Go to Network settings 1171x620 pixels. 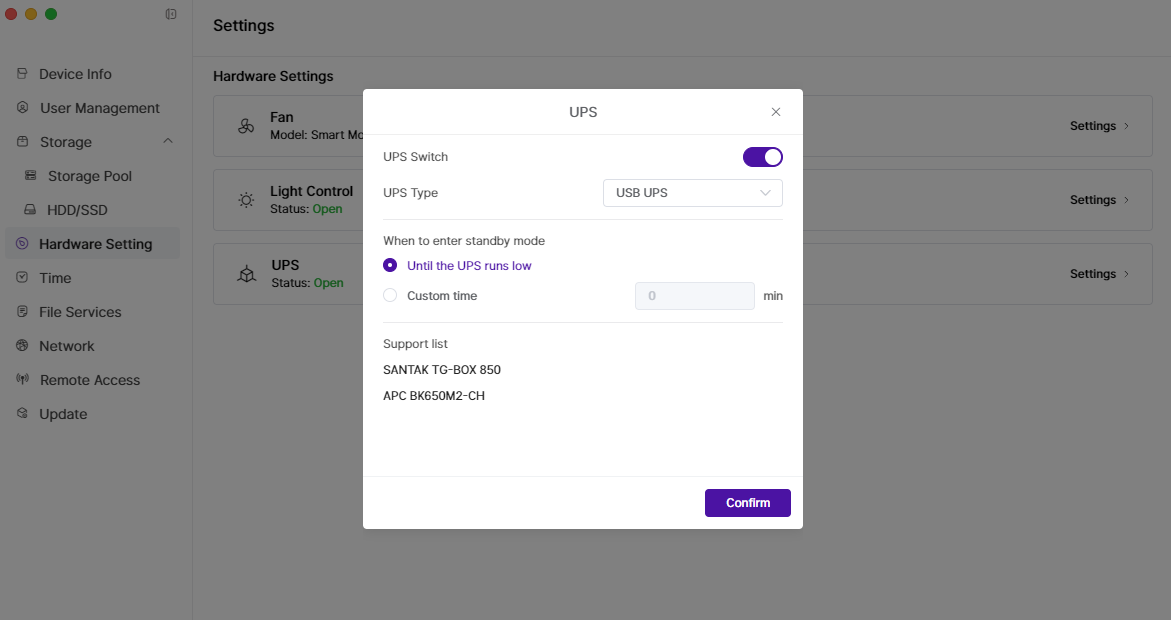[x=66, y=346]
